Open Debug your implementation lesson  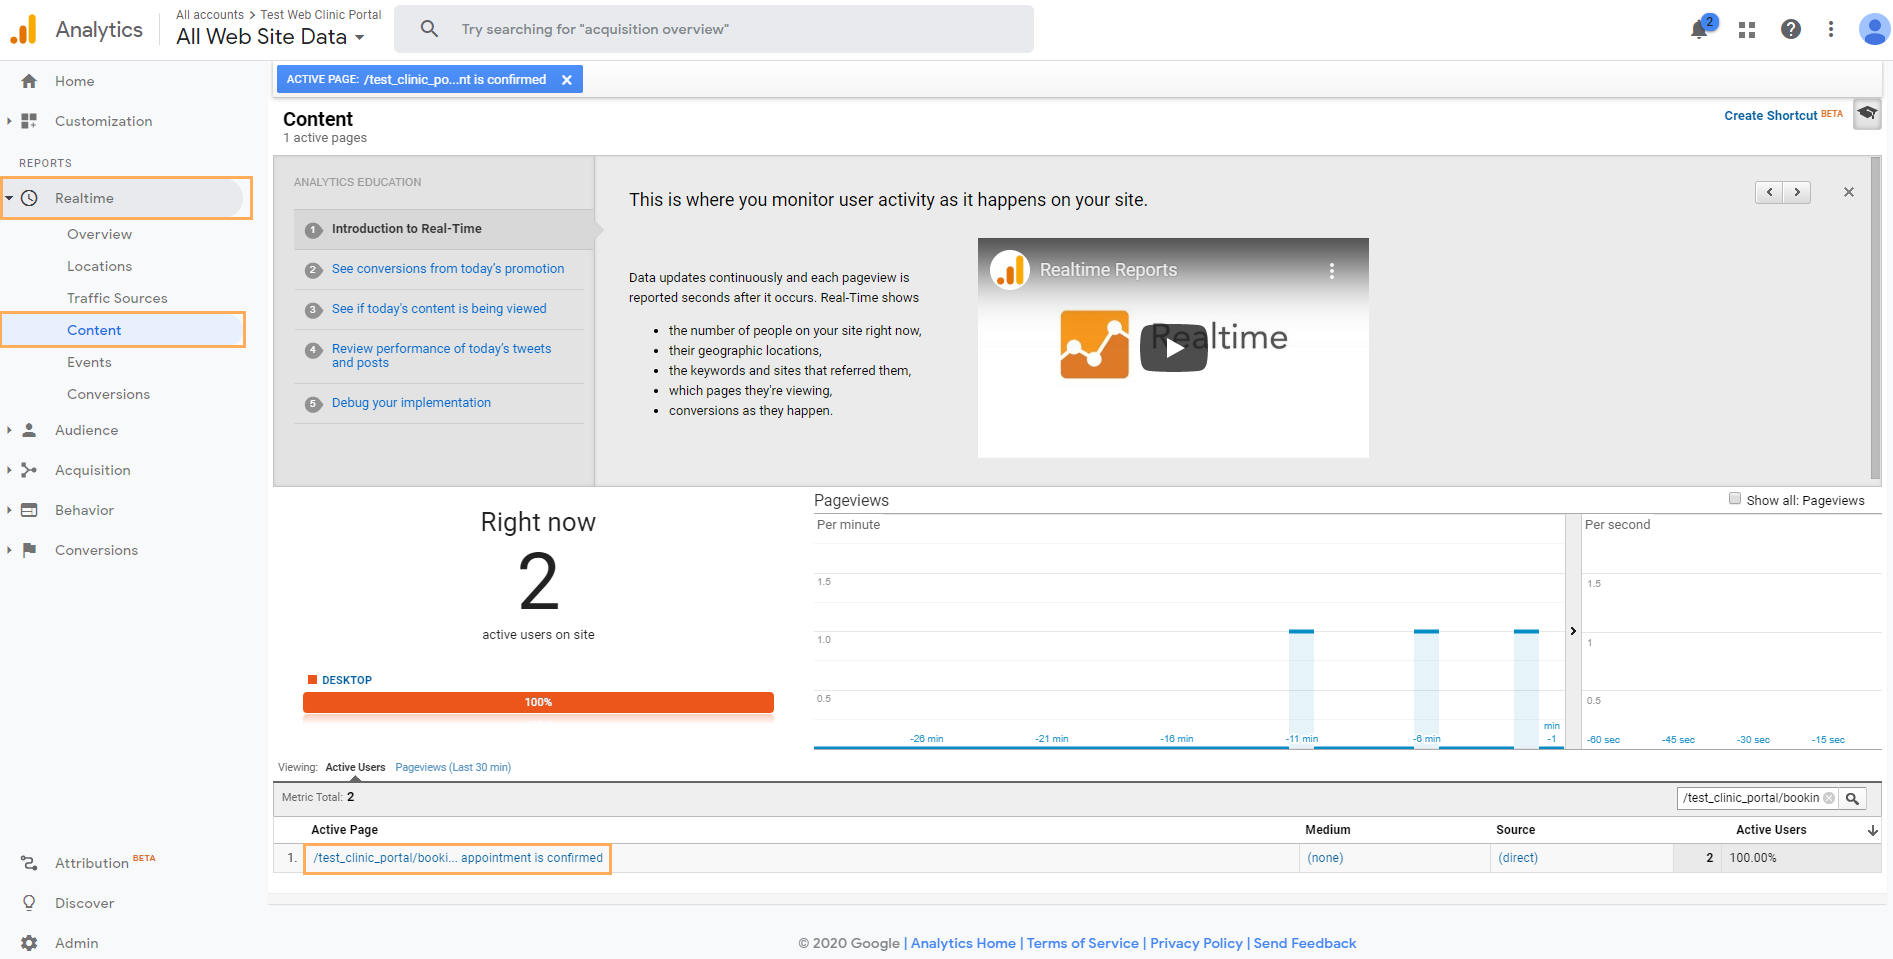pos(411,403)
